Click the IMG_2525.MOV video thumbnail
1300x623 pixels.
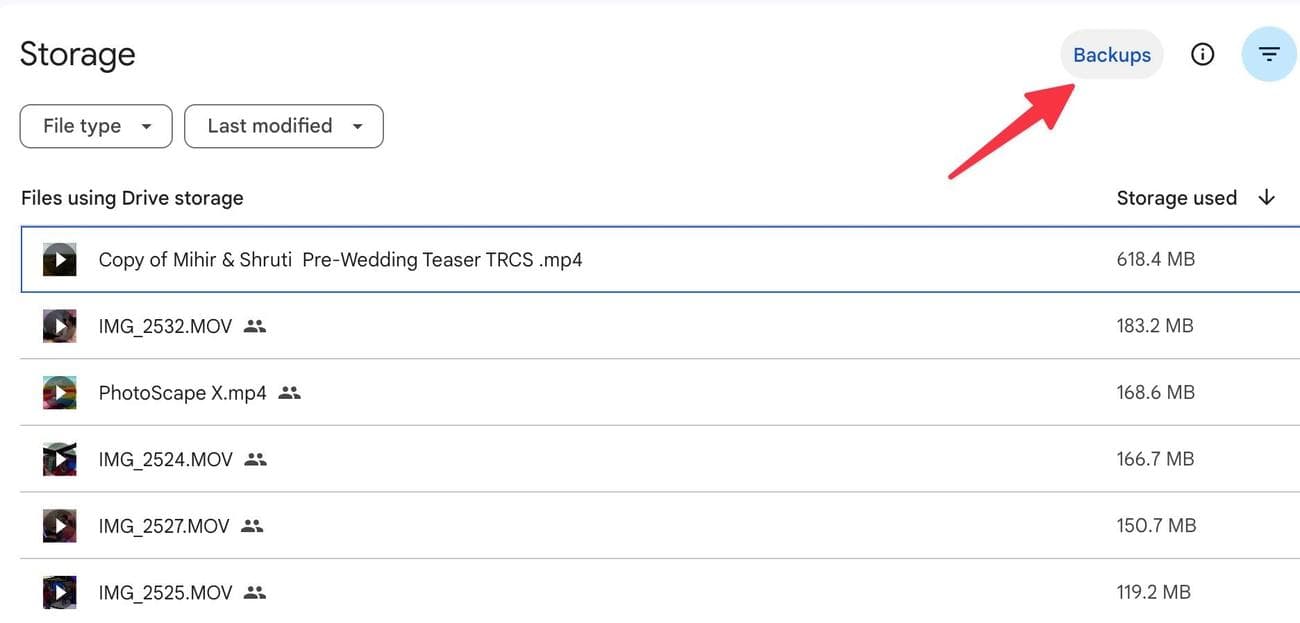click(59, 591)
